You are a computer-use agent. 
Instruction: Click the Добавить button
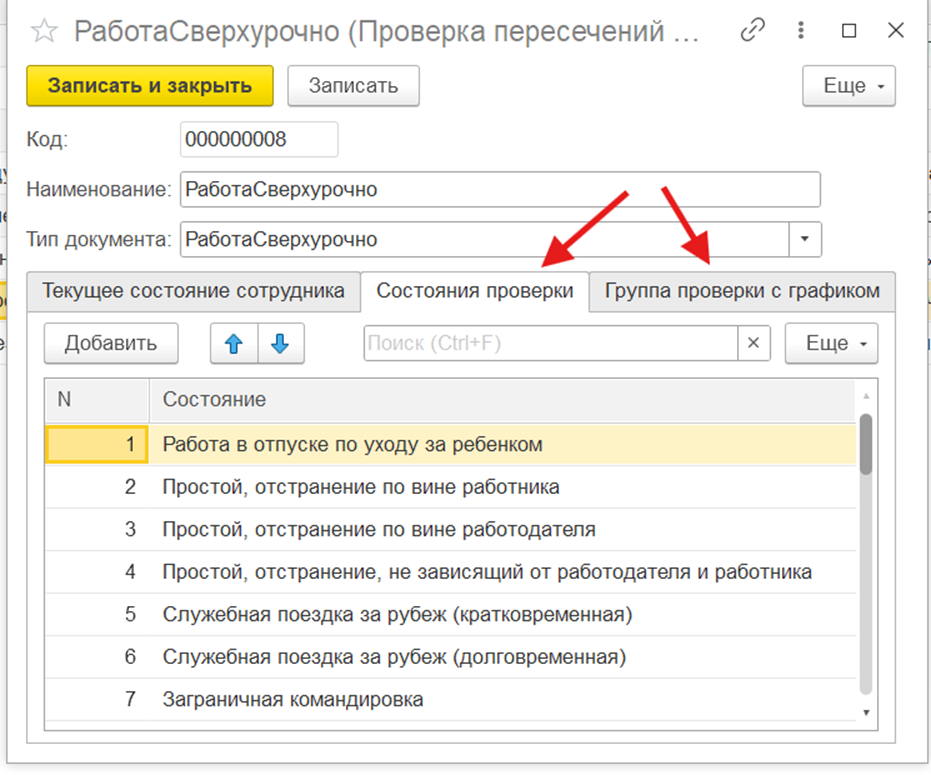111,343
